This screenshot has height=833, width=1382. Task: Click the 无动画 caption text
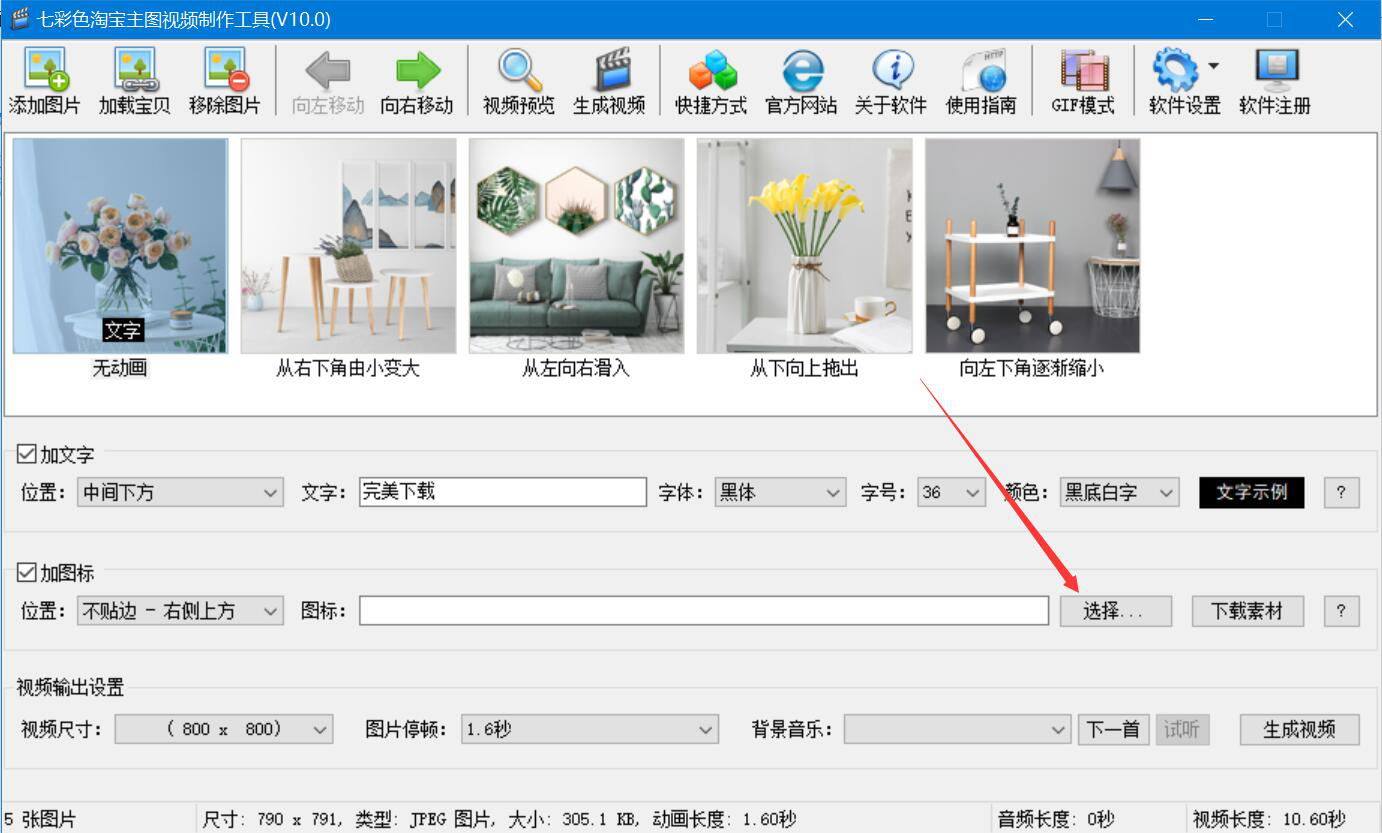click(120, 368)
